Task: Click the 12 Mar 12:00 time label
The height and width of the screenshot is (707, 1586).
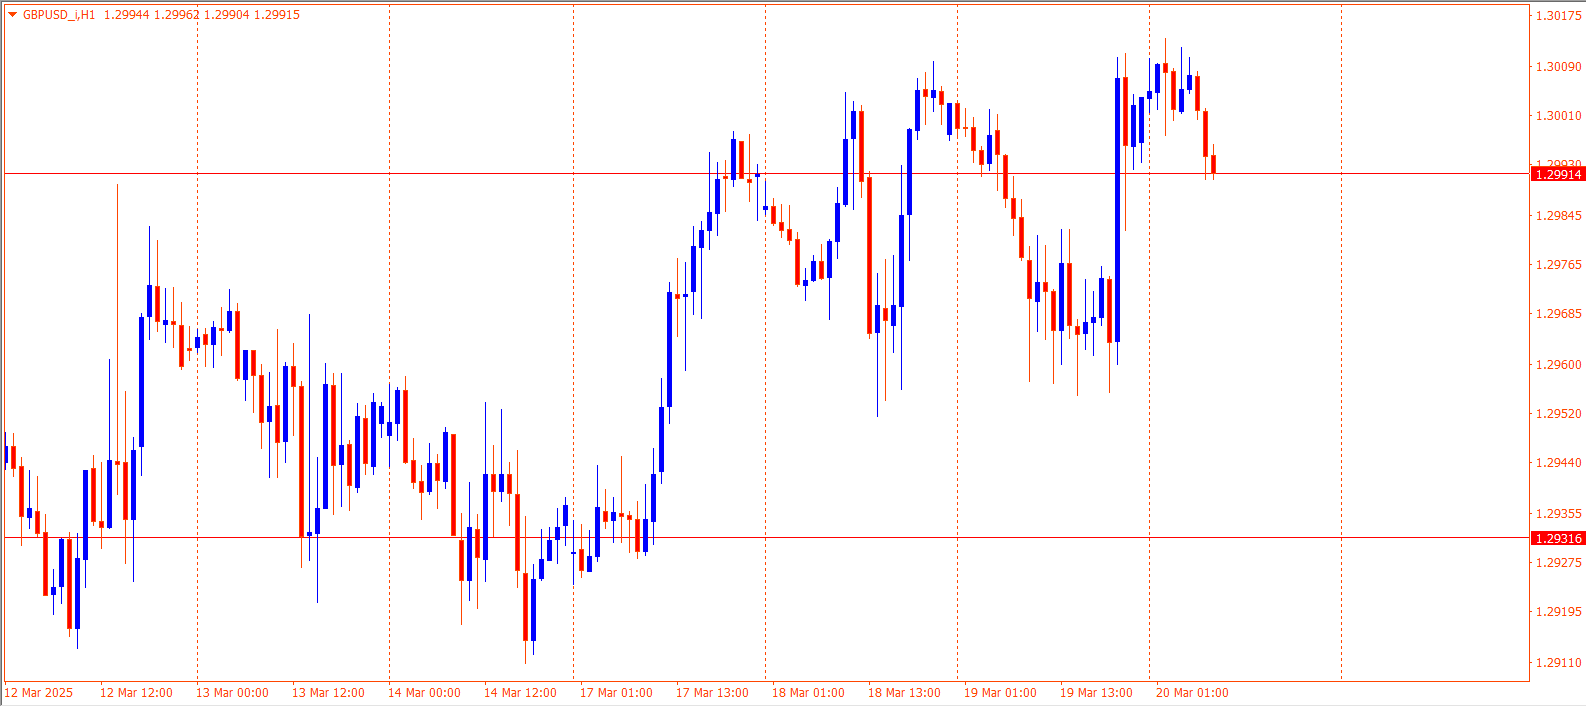Action: tap(136, 693)
